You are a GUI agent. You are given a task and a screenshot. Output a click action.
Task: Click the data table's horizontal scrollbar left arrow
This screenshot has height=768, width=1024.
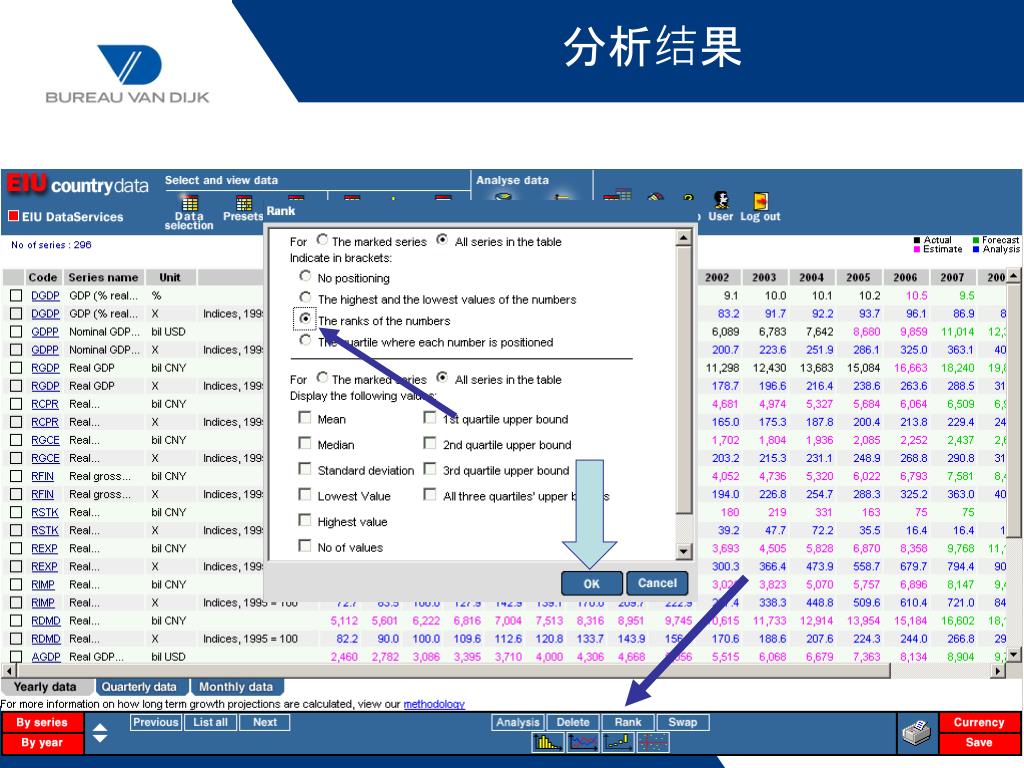pyautogui.click(x=8, y=671)
